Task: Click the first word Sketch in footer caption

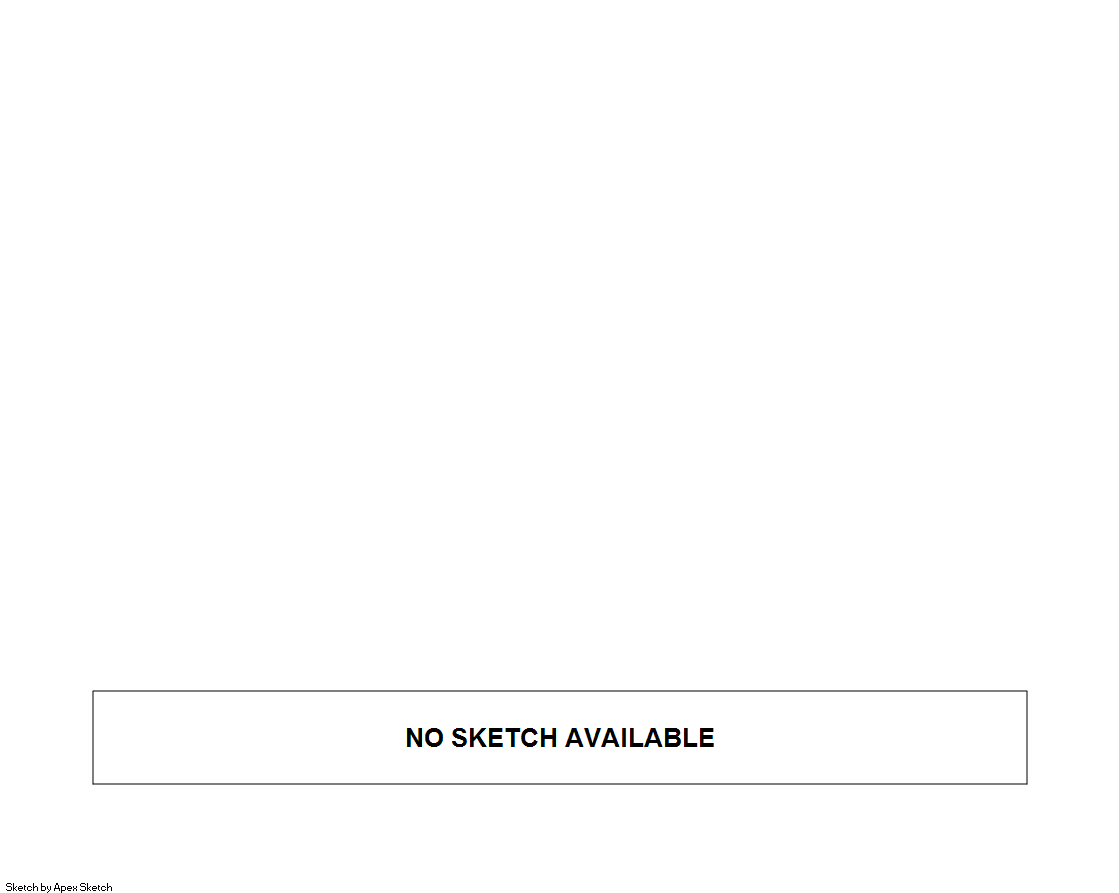Action: pos(21,887)
